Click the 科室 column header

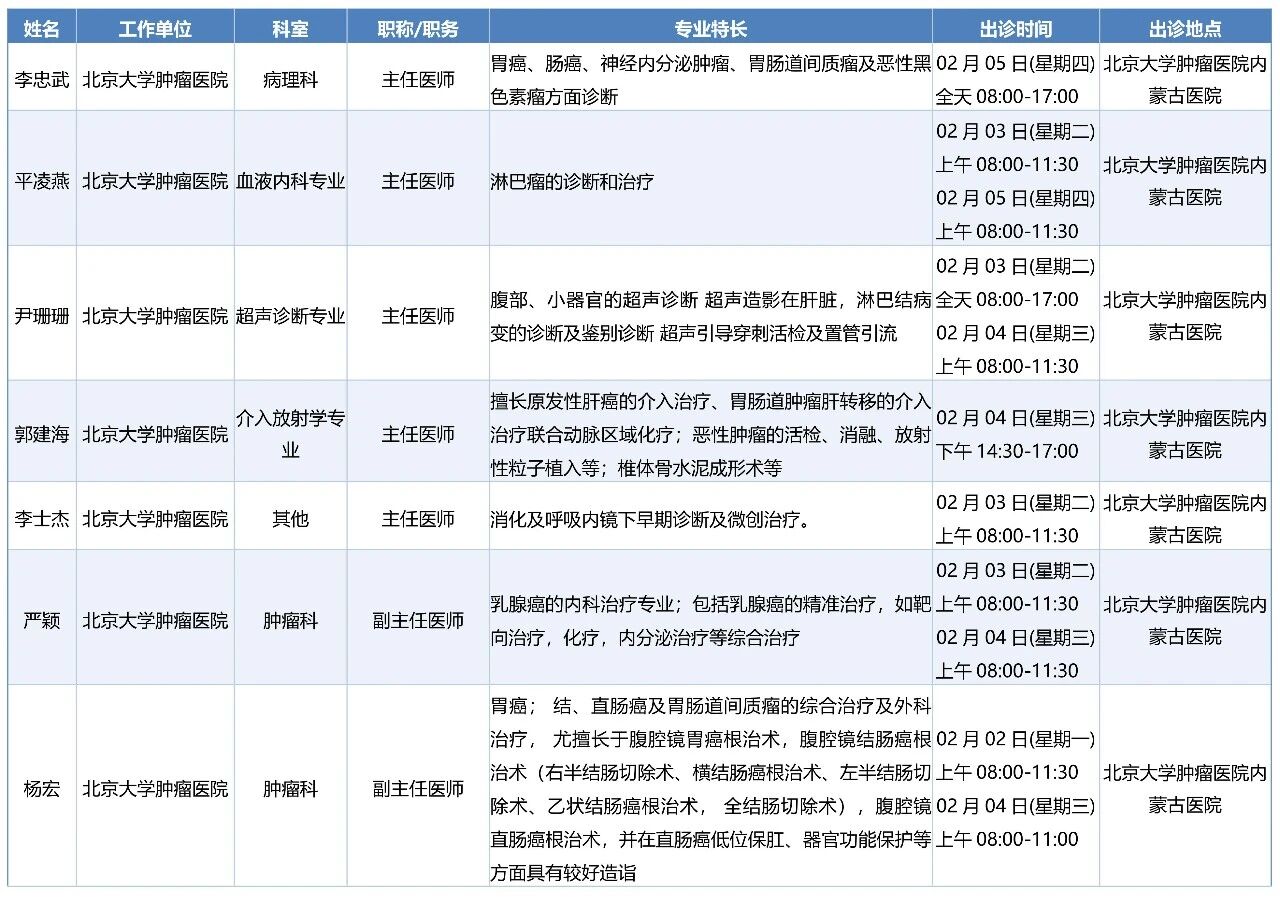click(x=290, y=29)
